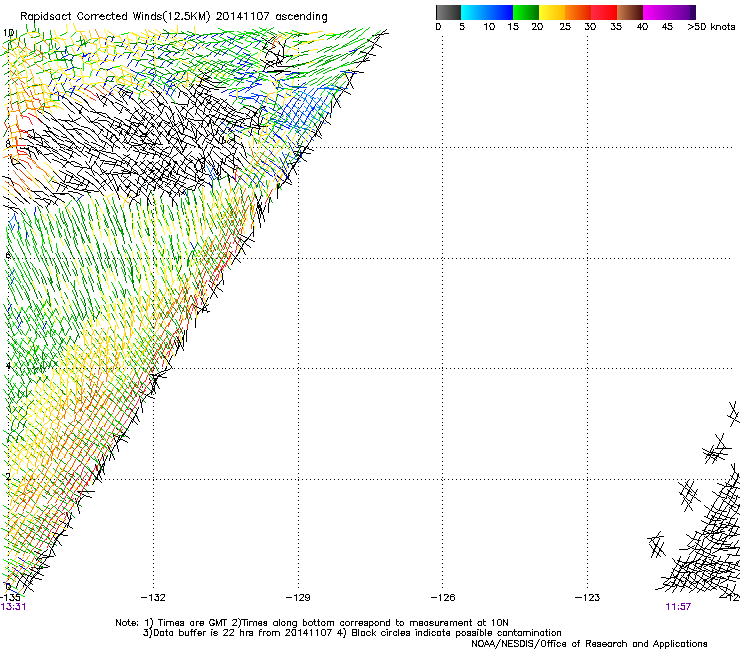Click the yellow 20-25 knots color segment
The width and height of the screenshot is (740, 650).
click(552, 12)
